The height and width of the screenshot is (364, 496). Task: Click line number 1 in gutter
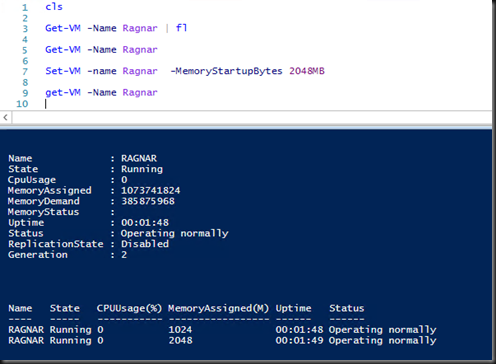pos(25,7)
